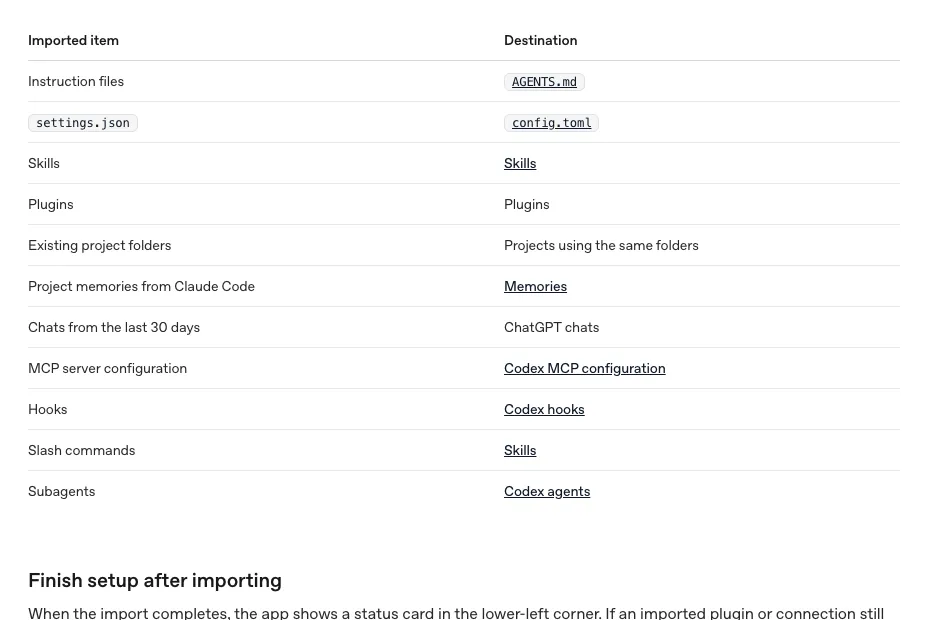Follow the Skills link in the Skills row
The height and width of the screenshot is (620, 928).
tap(520, 164)
